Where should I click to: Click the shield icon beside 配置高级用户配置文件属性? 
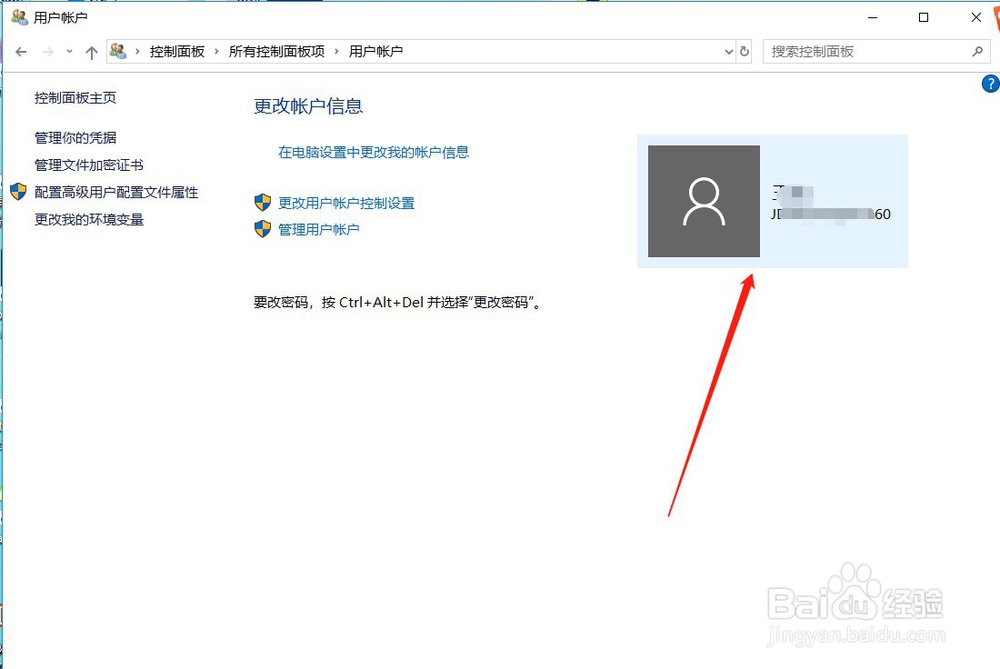point(18,191)
